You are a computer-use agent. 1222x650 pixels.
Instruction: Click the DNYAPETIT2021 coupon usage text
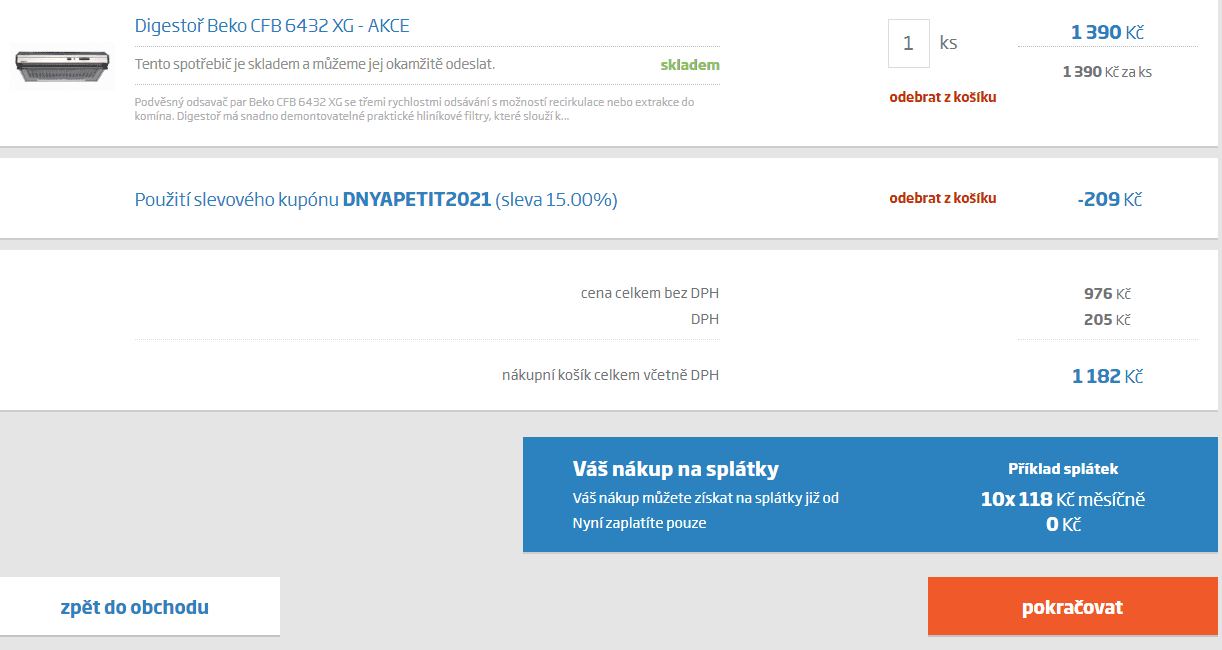(x=376, y=200)
